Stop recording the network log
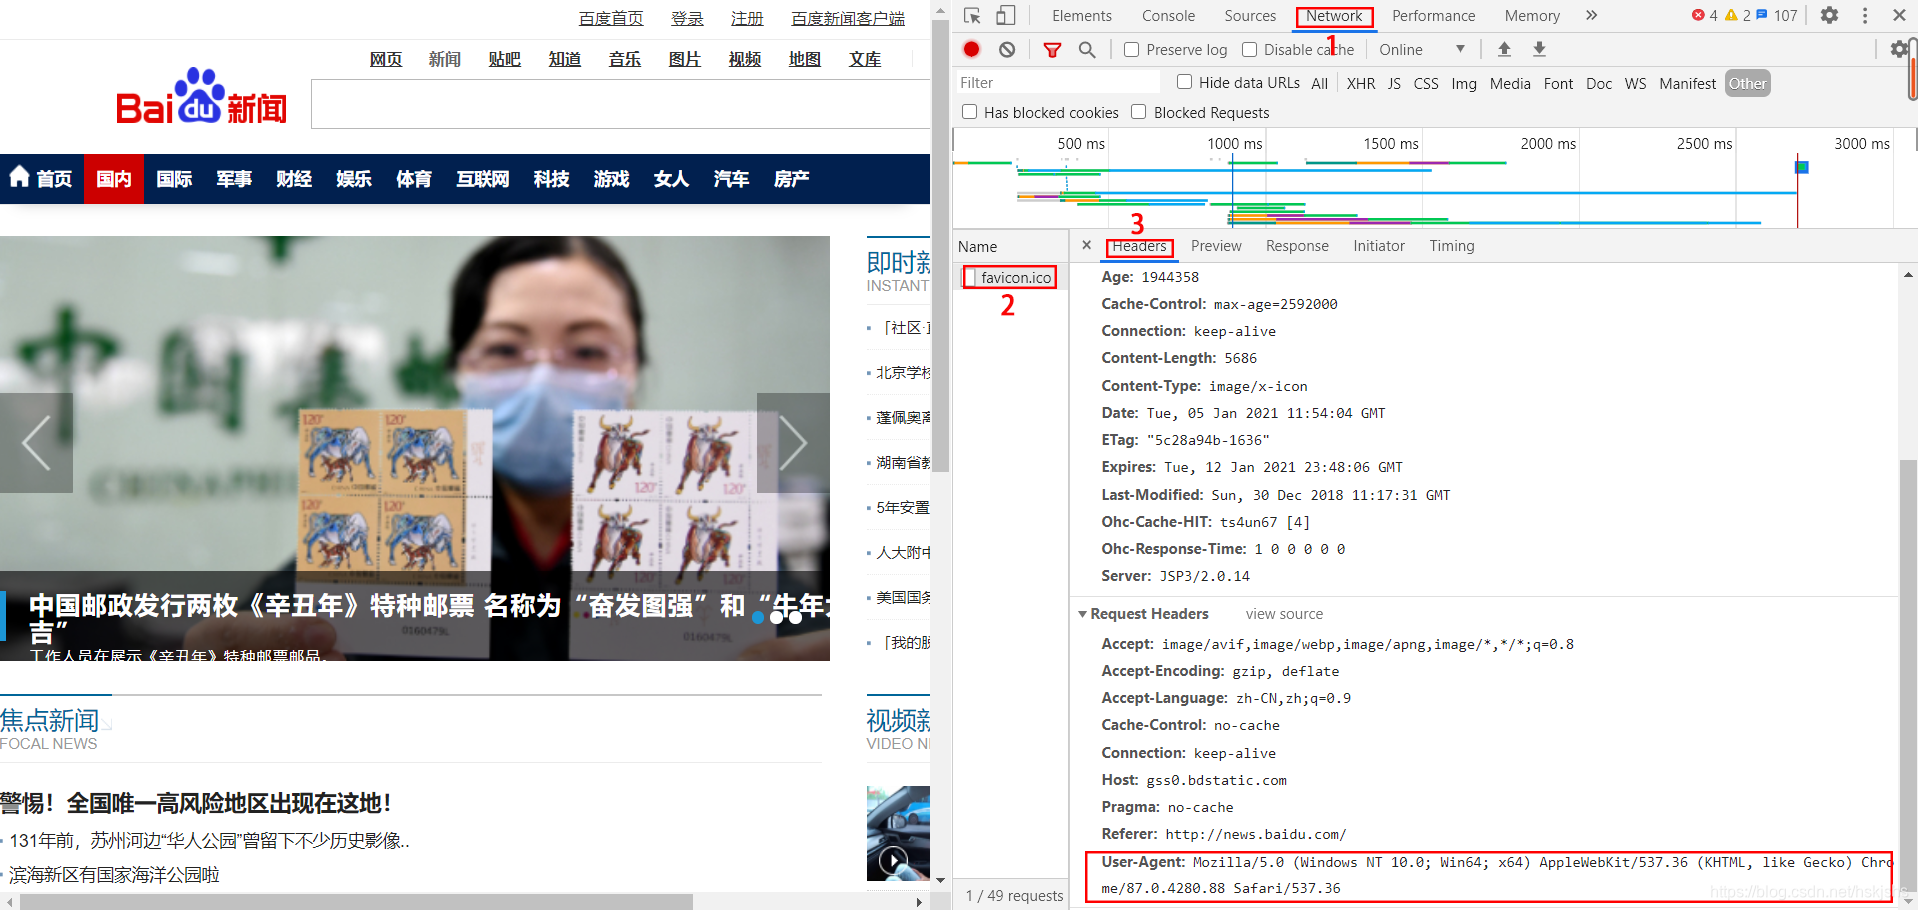 click(x=971, y=49)
